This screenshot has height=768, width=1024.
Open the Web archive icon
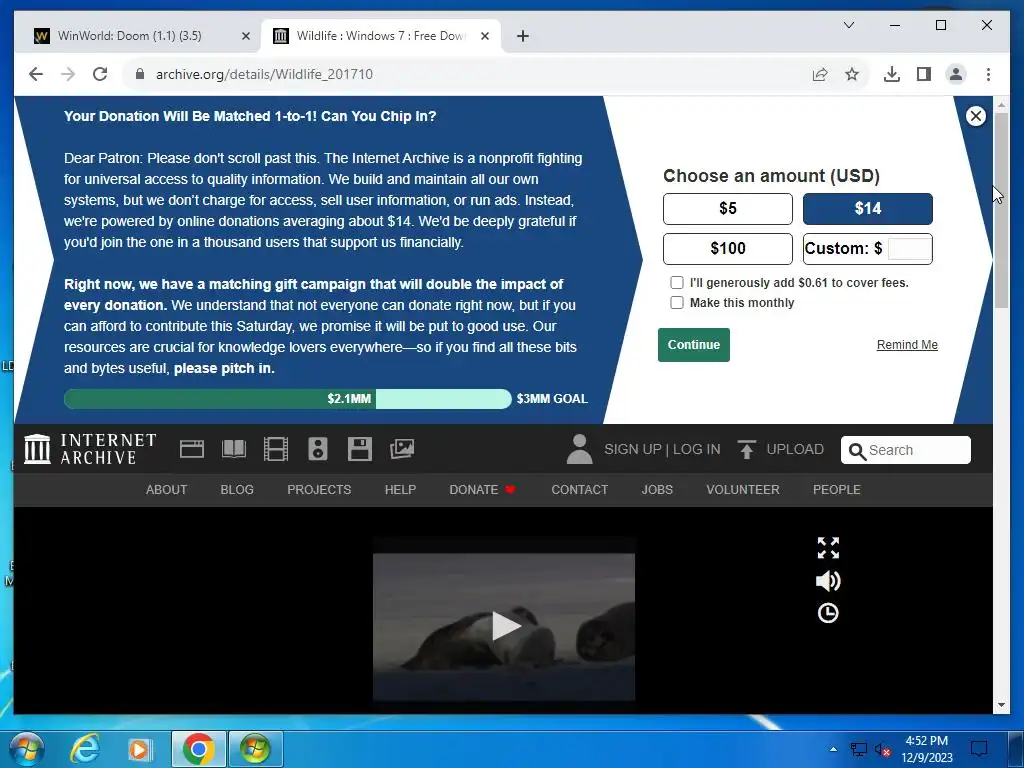tap(192, 449)
